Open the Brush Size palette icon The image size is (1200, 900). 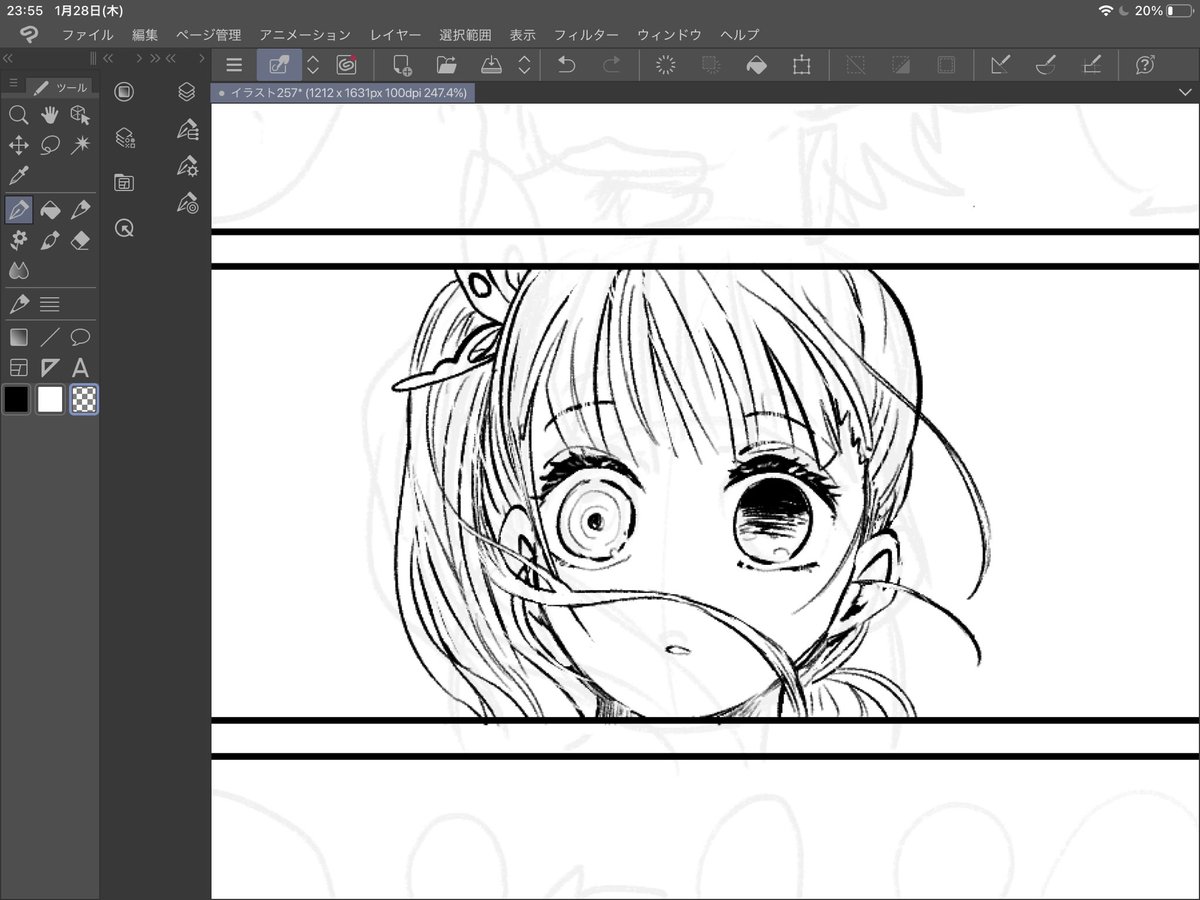coord(186,203)
